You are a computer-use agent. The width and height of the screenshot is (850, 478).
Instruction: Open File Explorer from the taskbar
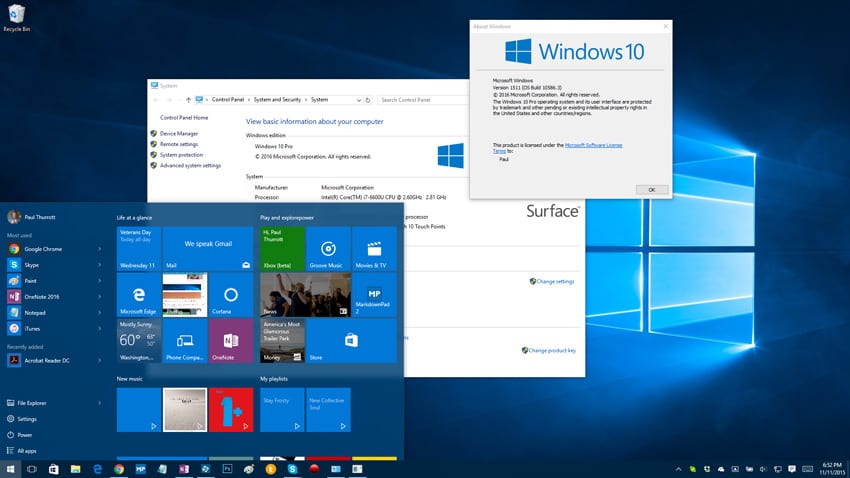(x=75, y=469)
